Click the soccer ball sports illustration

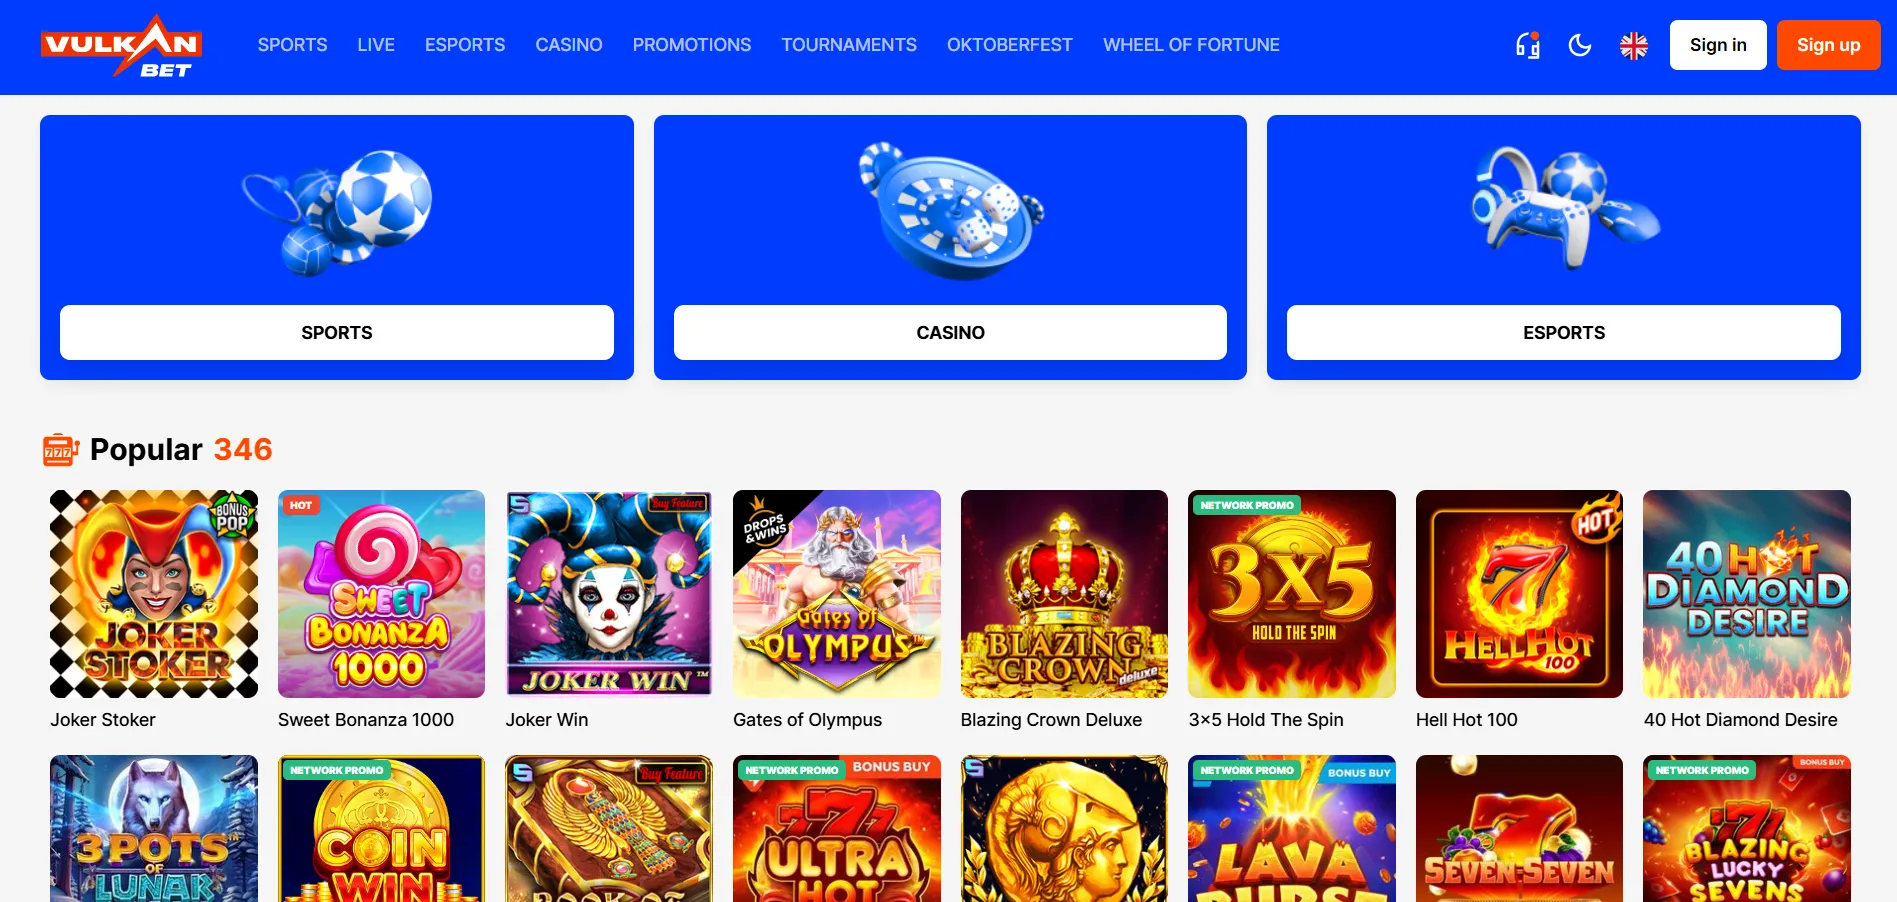(337, 211)
